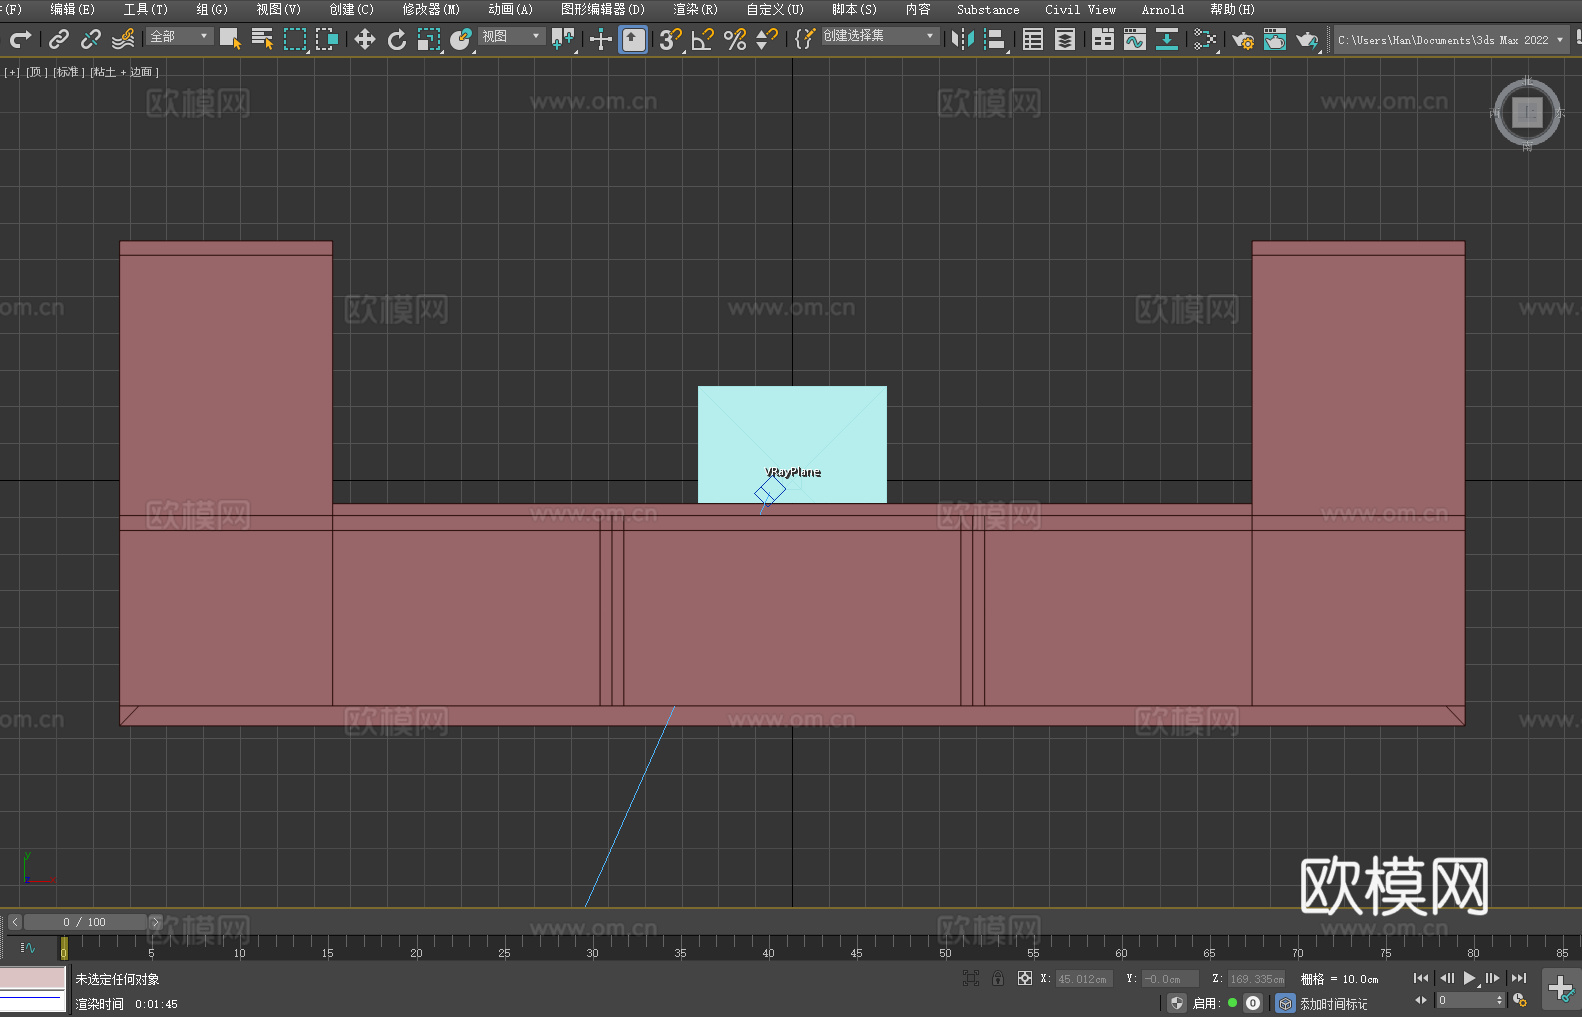Activate the Select Object tool
Screen dimensions: 1582x1017
point(230,39)
